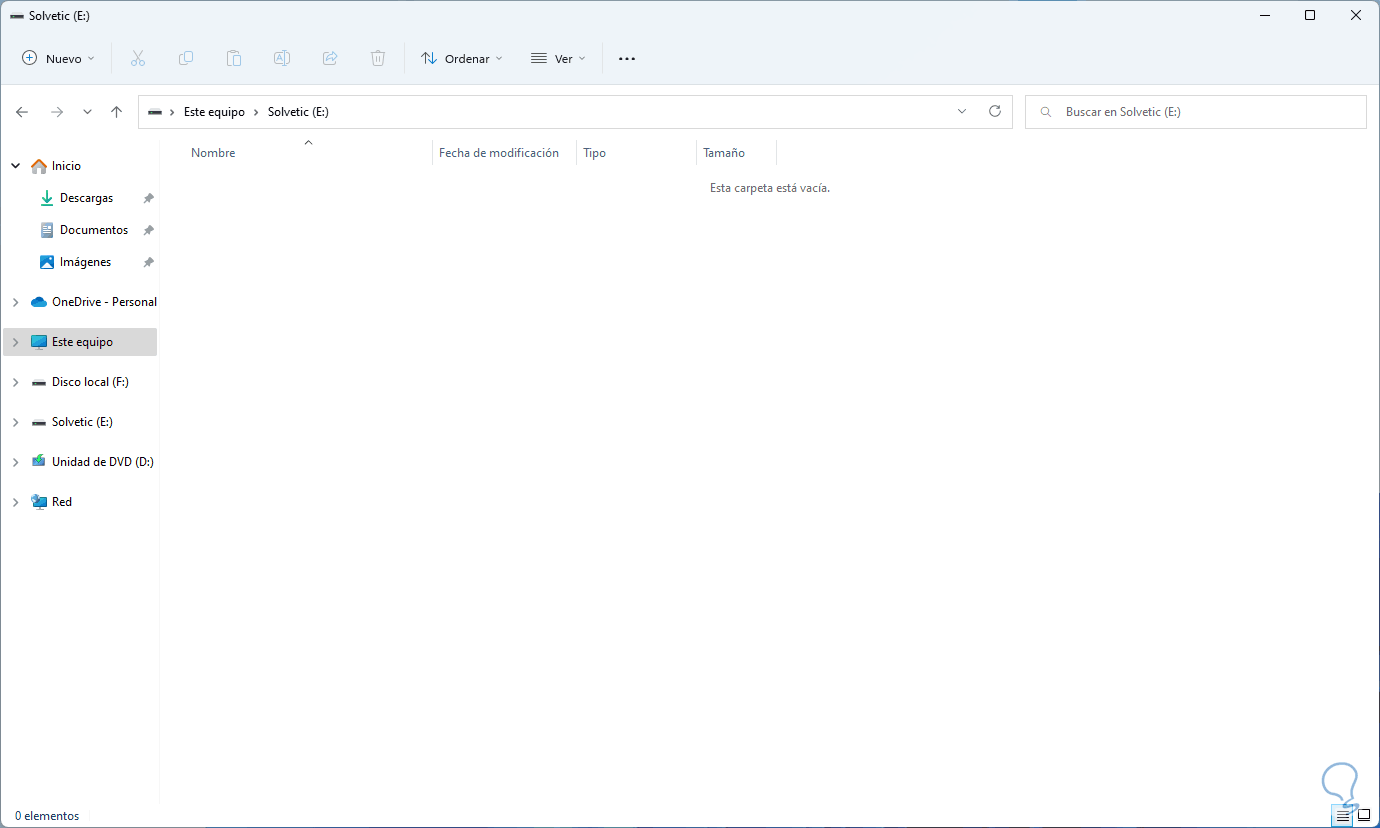Viewport: 1380px width, 828px height.
Task: Expand the Disco local (F:) node
Action: coord(15,382)
